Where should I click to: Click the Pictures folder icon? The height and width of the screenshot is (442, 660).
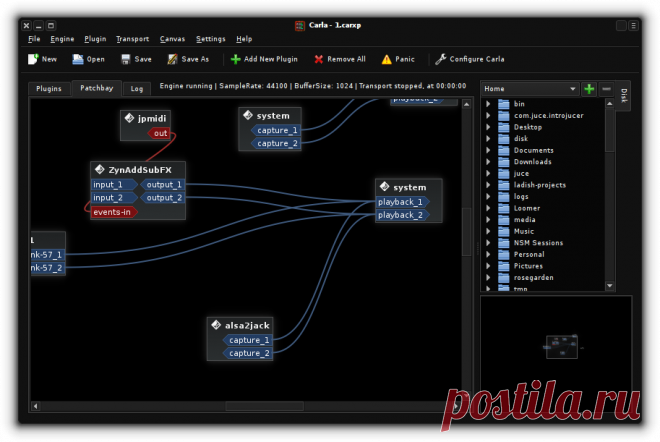(503, 266)
